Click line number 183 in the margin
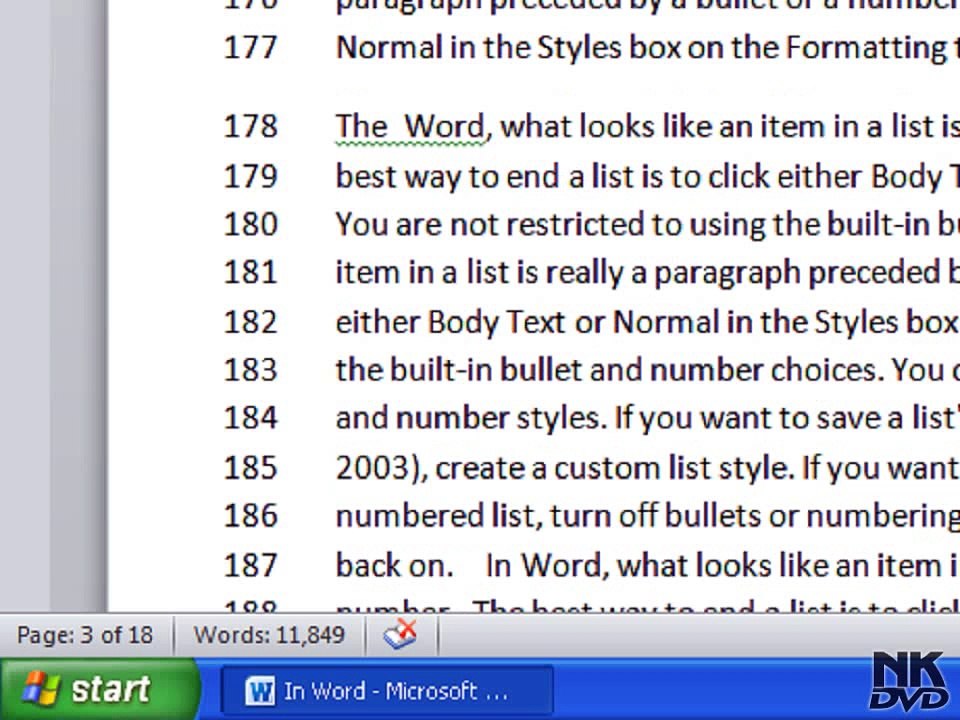960x720 pixels. click(x=250, y=370)
